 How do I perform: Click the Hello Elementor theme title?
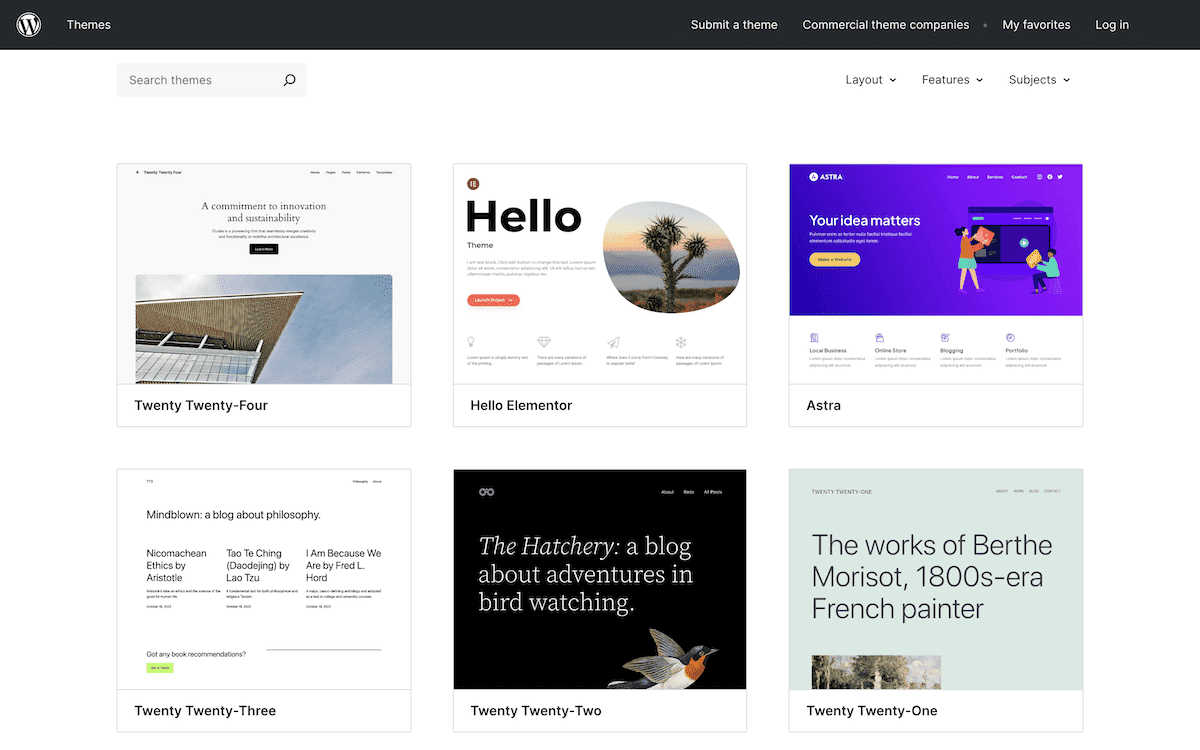[x=521, y=405]
